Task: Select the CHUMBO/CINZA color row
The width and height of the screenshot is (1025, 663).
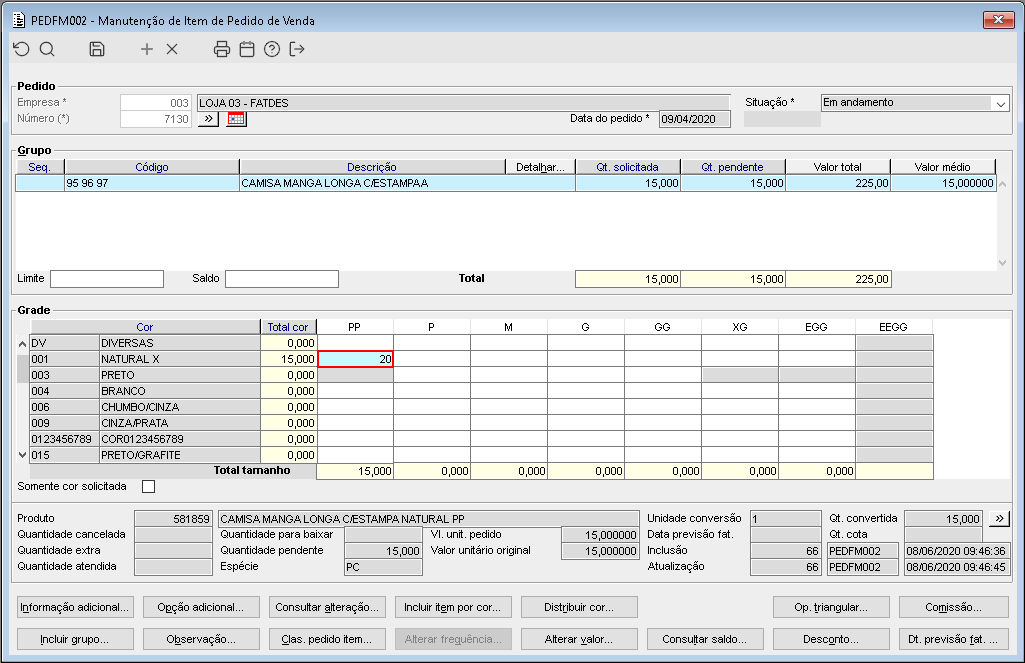Action: click(x=145, y=407)
